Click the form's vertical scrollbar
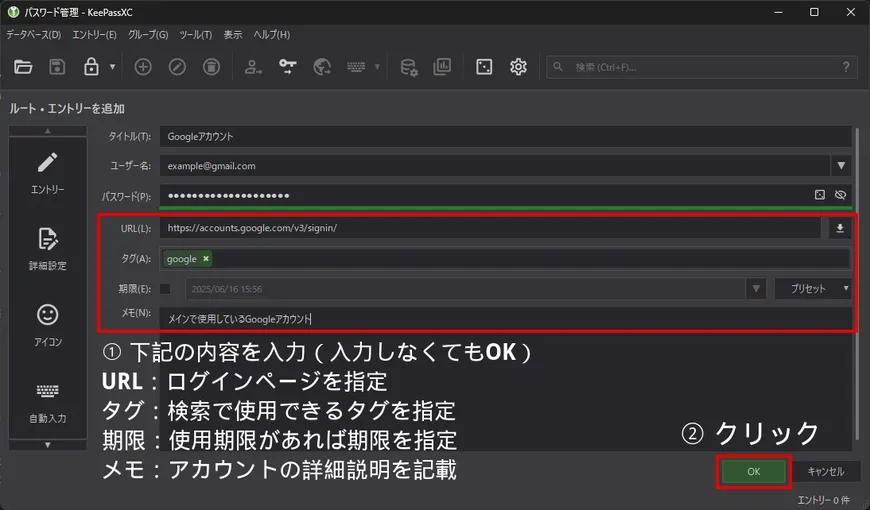The width and height of the screenshot is (870, 510). (x=857, y=283)
